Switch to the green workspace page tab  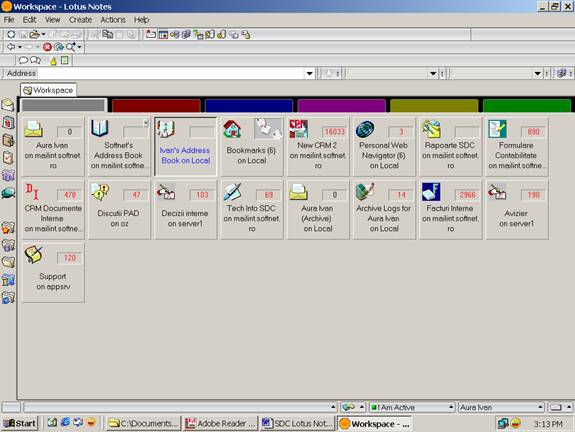527,106
